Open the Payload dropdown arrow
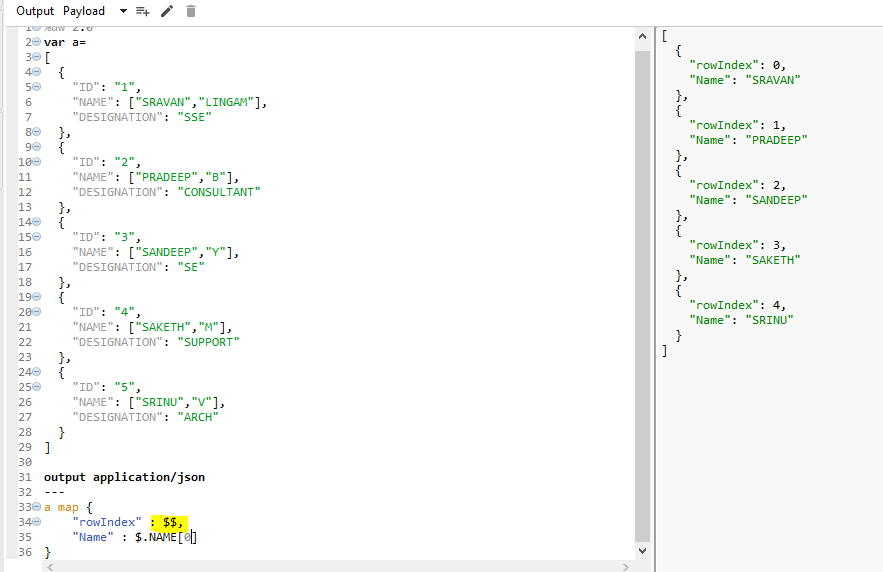This screenshot has width=883, height=572. [123, 11]
